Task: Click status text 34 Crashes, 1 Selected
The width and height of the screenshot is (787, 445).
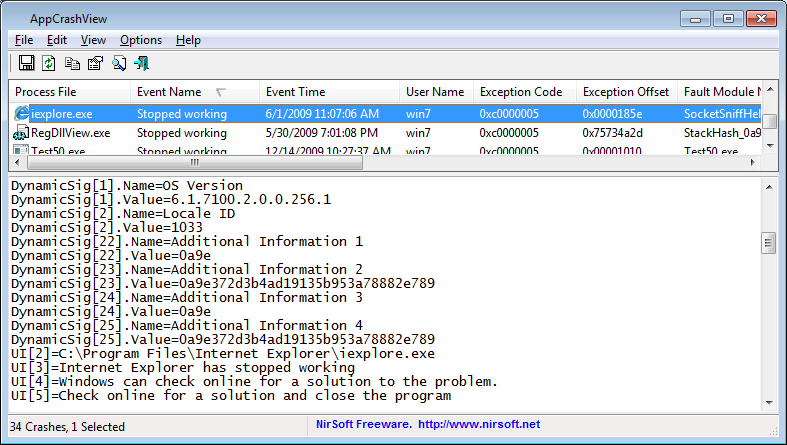Action: point(67,427)
